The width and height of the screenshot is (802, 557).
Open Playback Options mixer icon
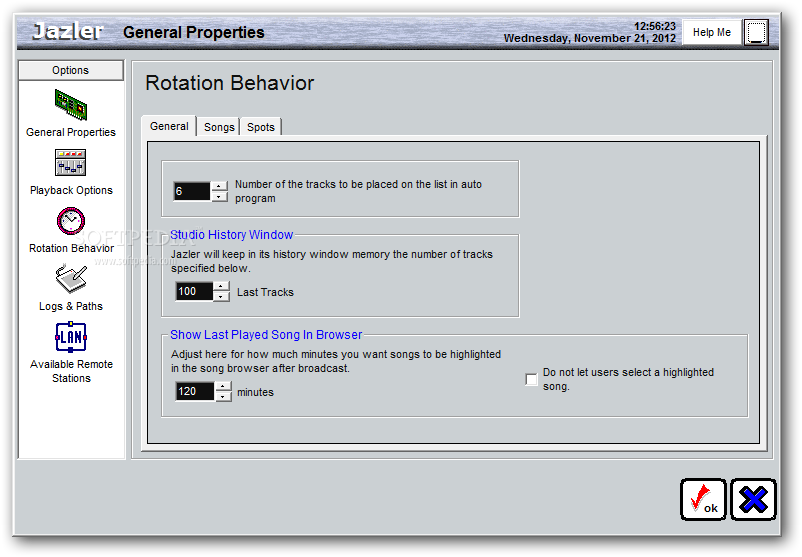pos(71,163)
